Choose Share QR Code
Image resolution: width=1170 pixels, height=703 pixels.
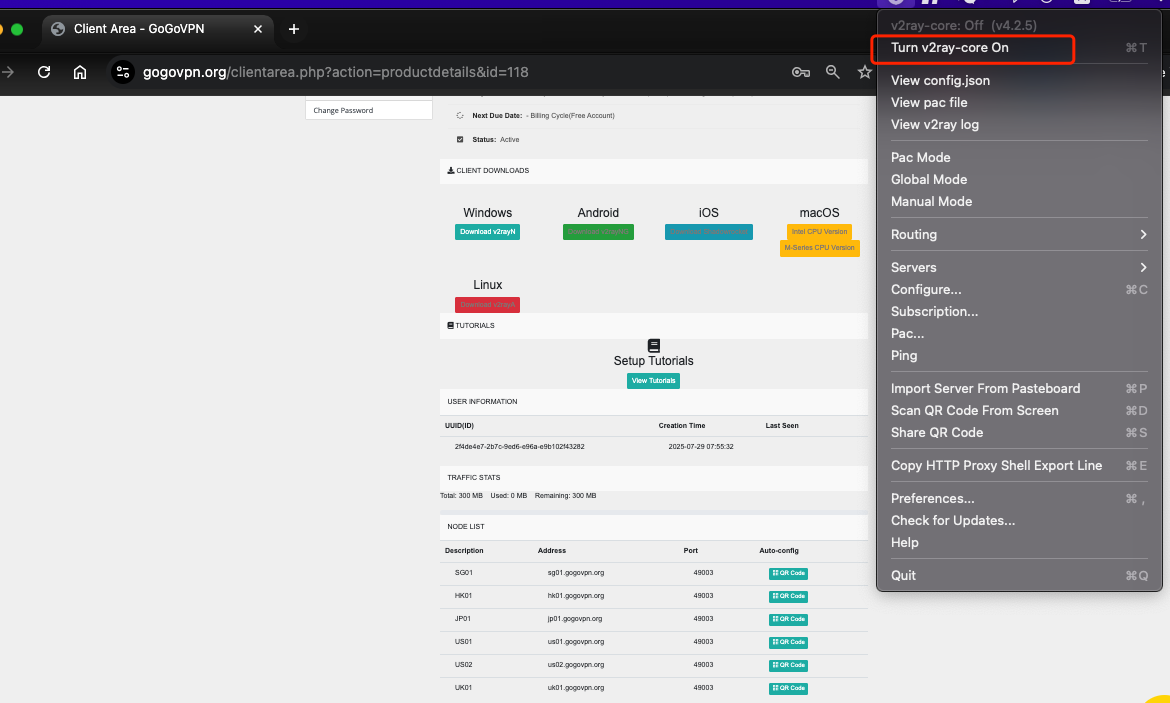pos(1019,432)
